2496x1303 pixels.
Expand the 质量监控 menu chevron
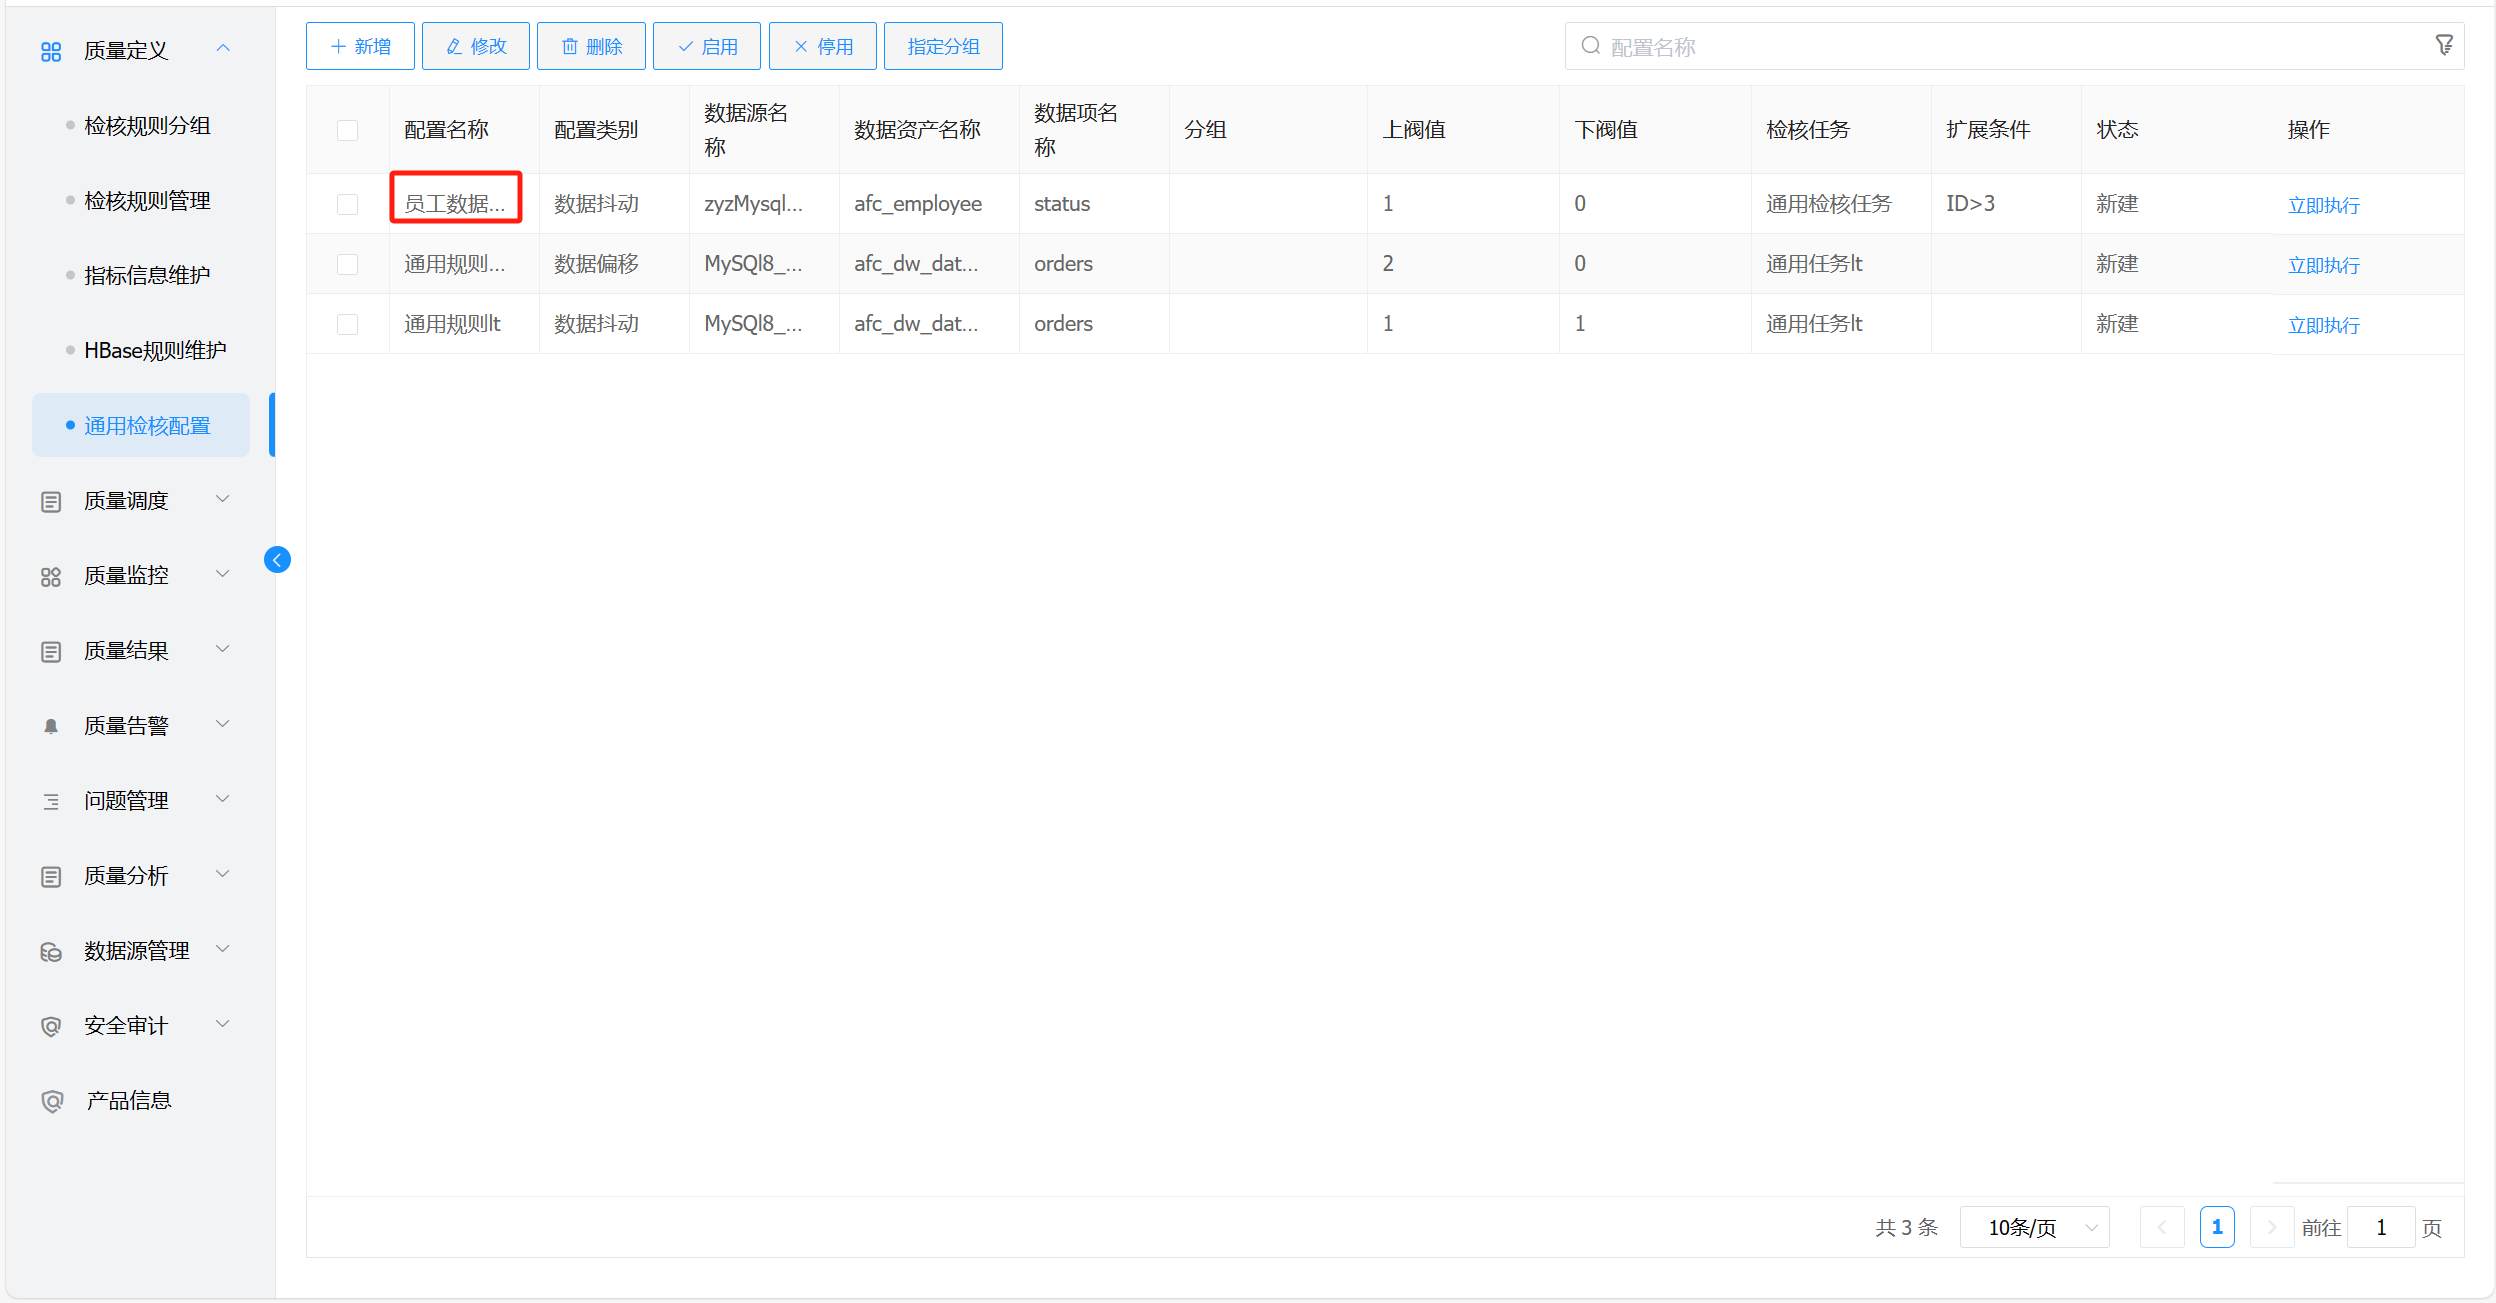pos(223,574)
